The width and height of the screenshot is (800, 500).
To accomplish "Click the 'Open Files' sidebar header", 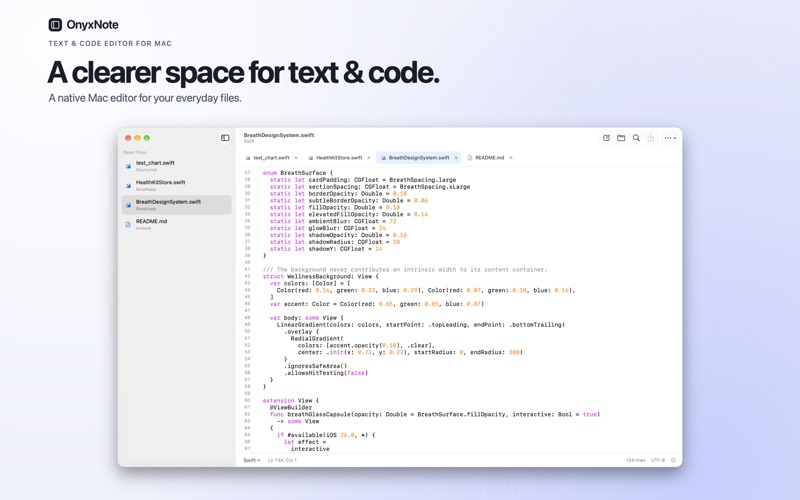I will 135,152.
